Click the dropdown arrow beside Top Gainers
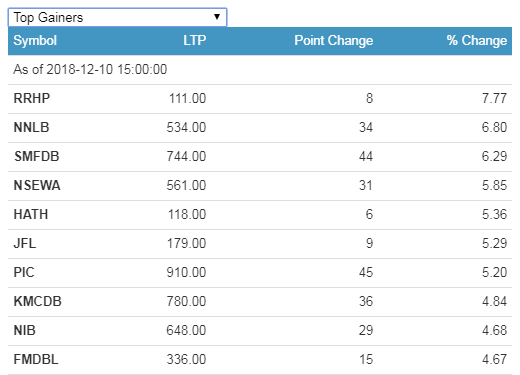The width and height of the screenshot is (520, 375). tap(217, 17)
